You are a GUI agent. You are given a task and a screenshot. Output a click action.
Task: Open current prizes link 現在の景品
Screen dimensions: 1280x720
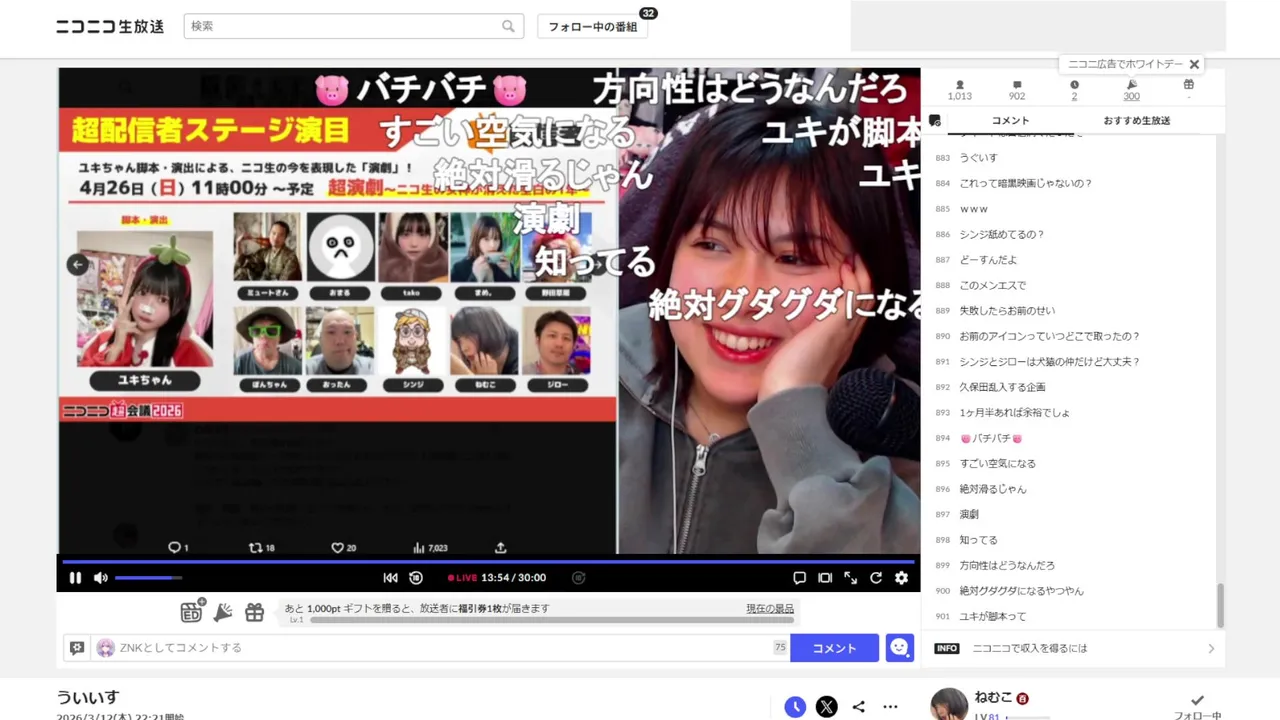tap(770, 608)
